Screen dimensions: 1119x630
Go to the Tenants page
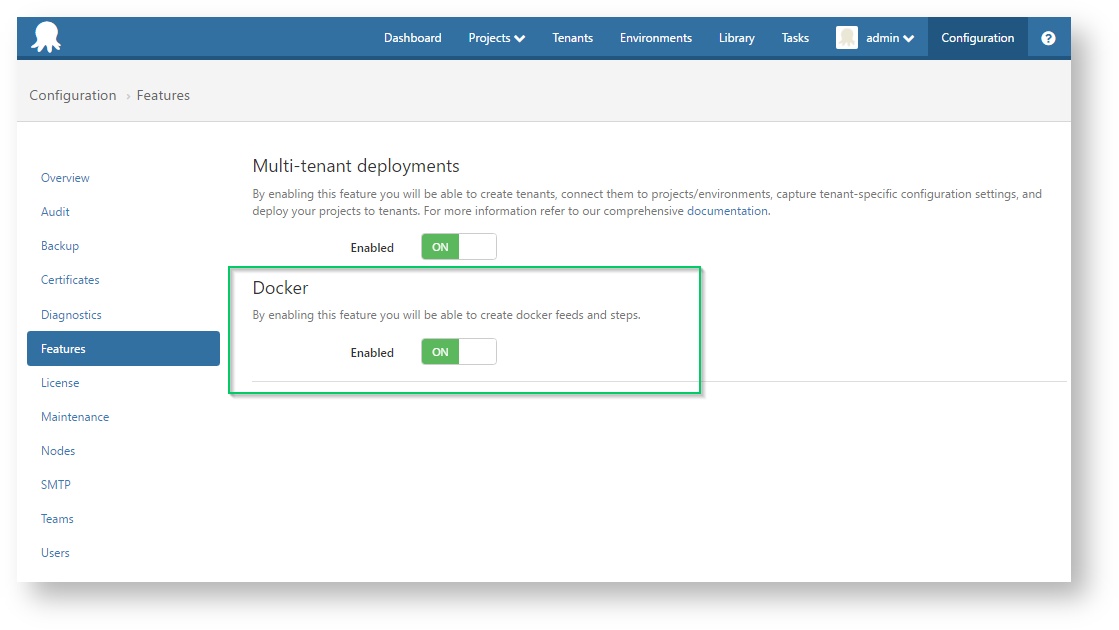pos(572,38)
